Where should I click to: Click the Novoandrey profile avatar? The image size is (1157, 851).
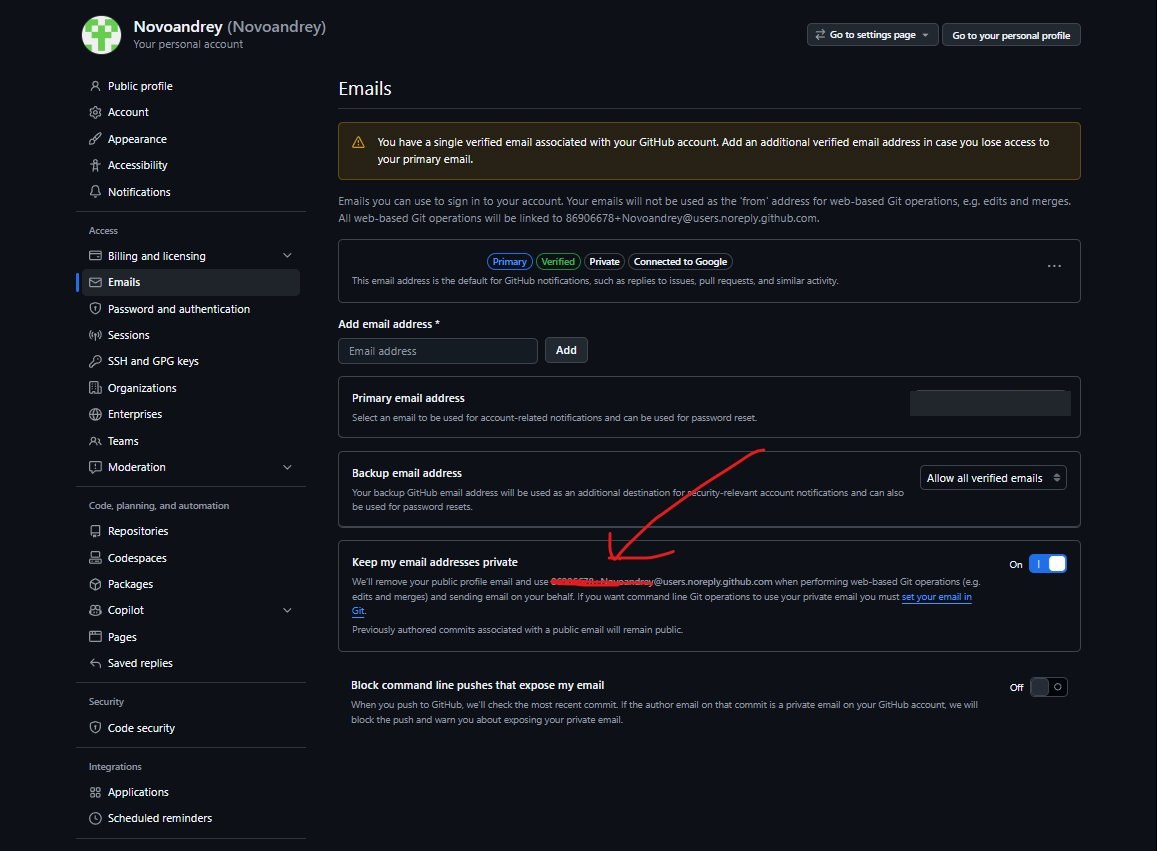pyautogui.click(x=101, y=35)
